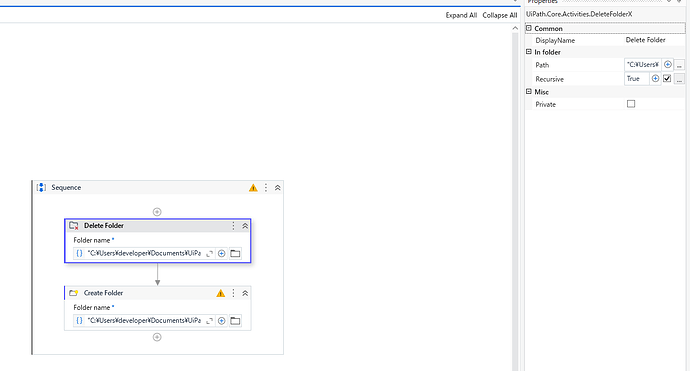Click the Path property input field
This screenshot has width=690, height=371.
pyautogui.click(x=642, y=65)
